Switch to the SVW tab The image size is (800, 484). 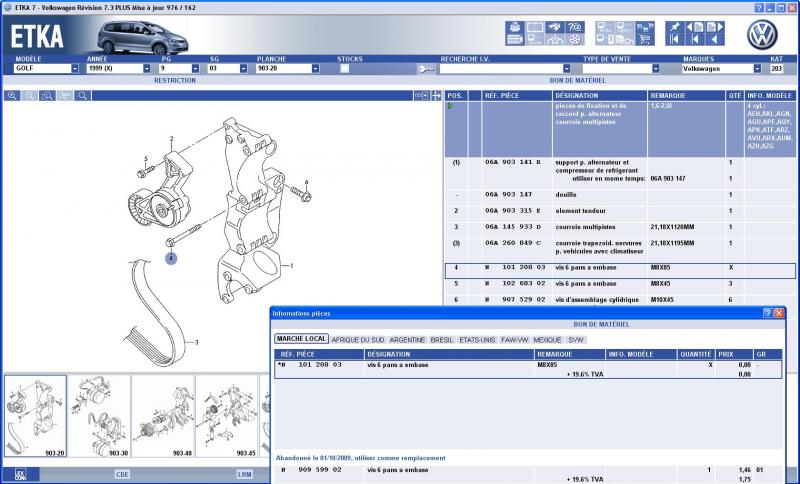point(576,340)
